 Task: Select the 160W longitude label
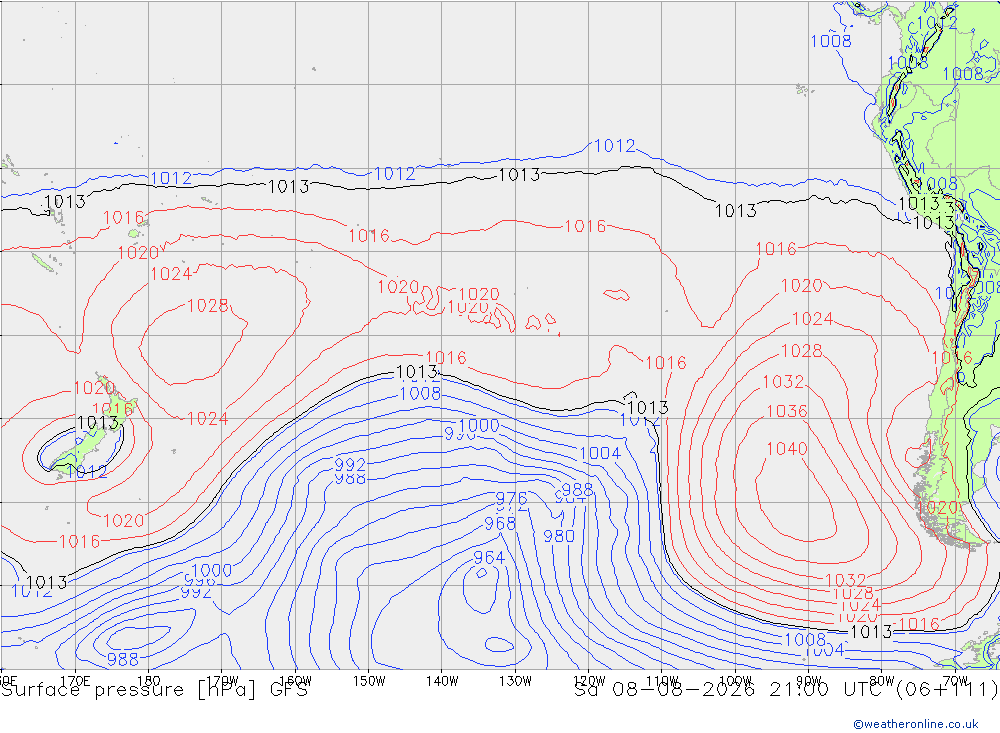click(295, 681)
